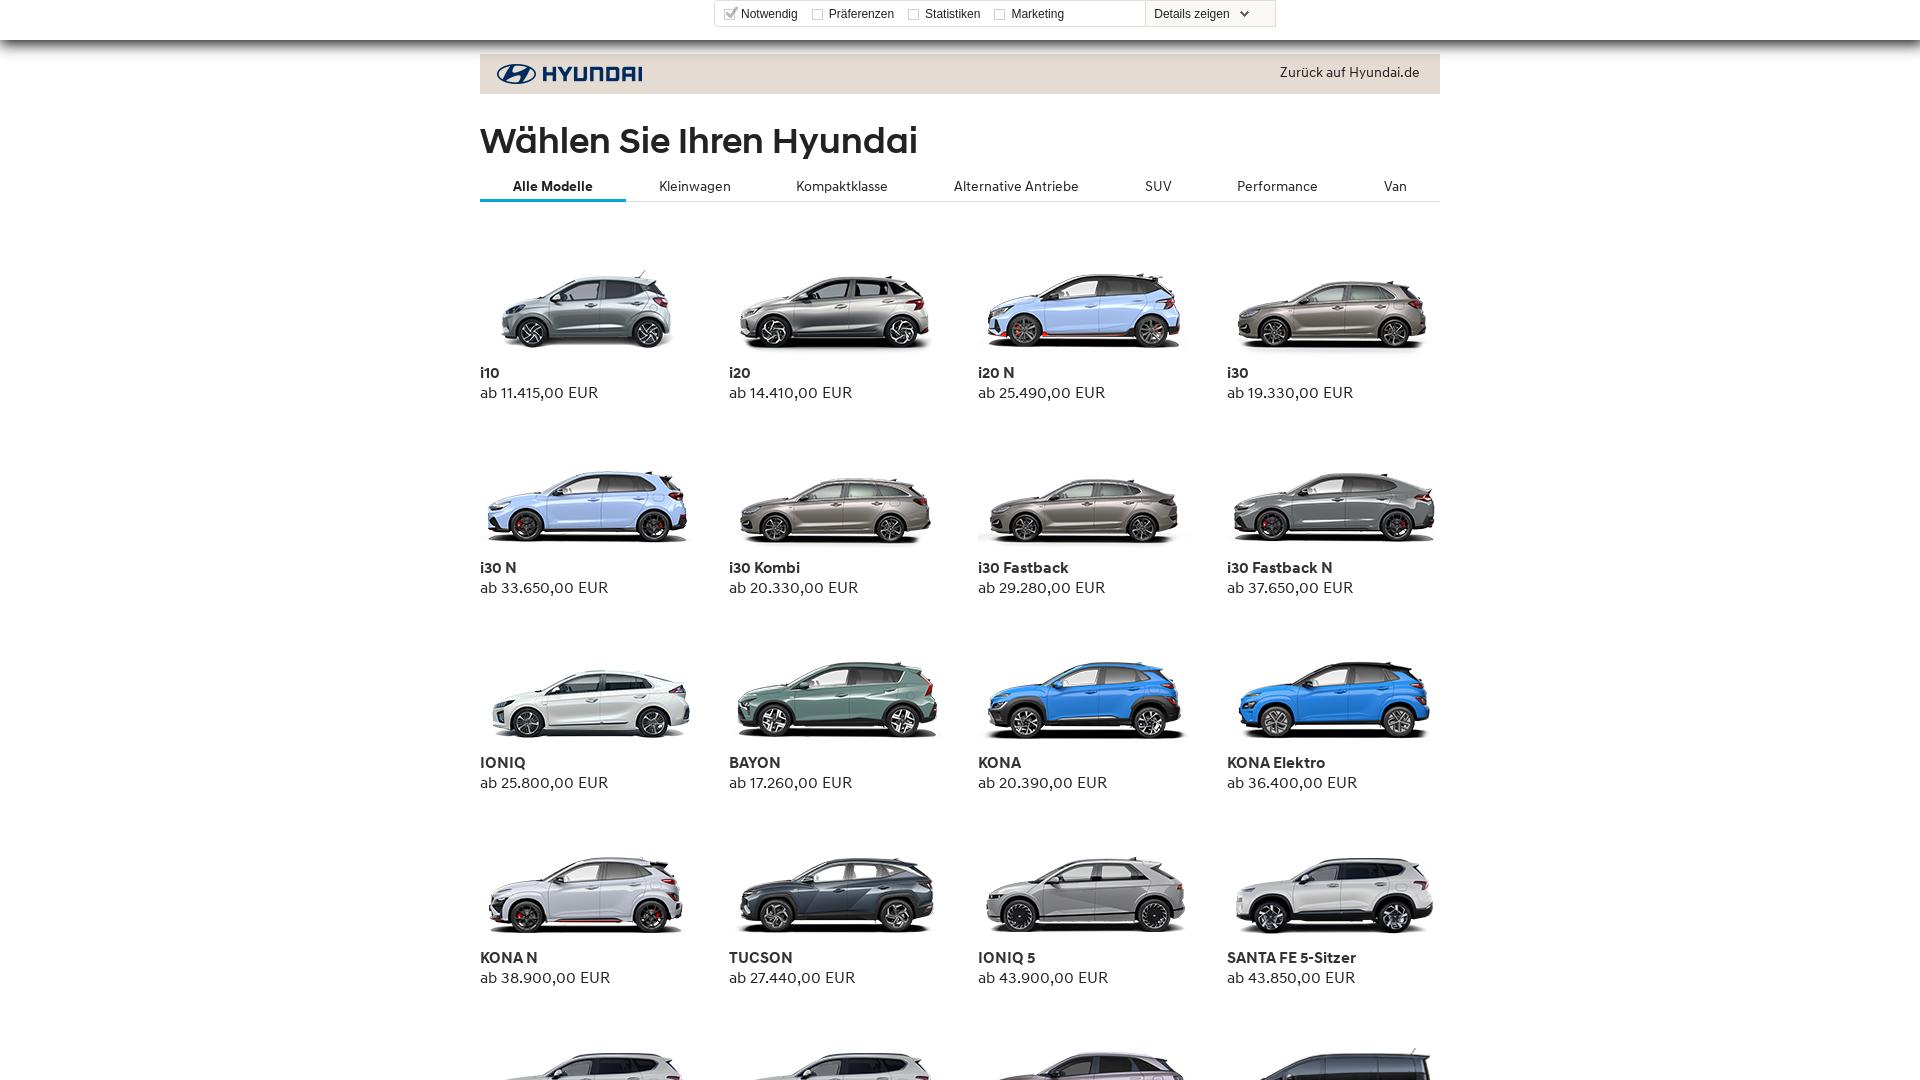Click the i30 Fastback N model name
The width and height of the screenshot is (1920, 1080).
click(x=1280, y=568)
